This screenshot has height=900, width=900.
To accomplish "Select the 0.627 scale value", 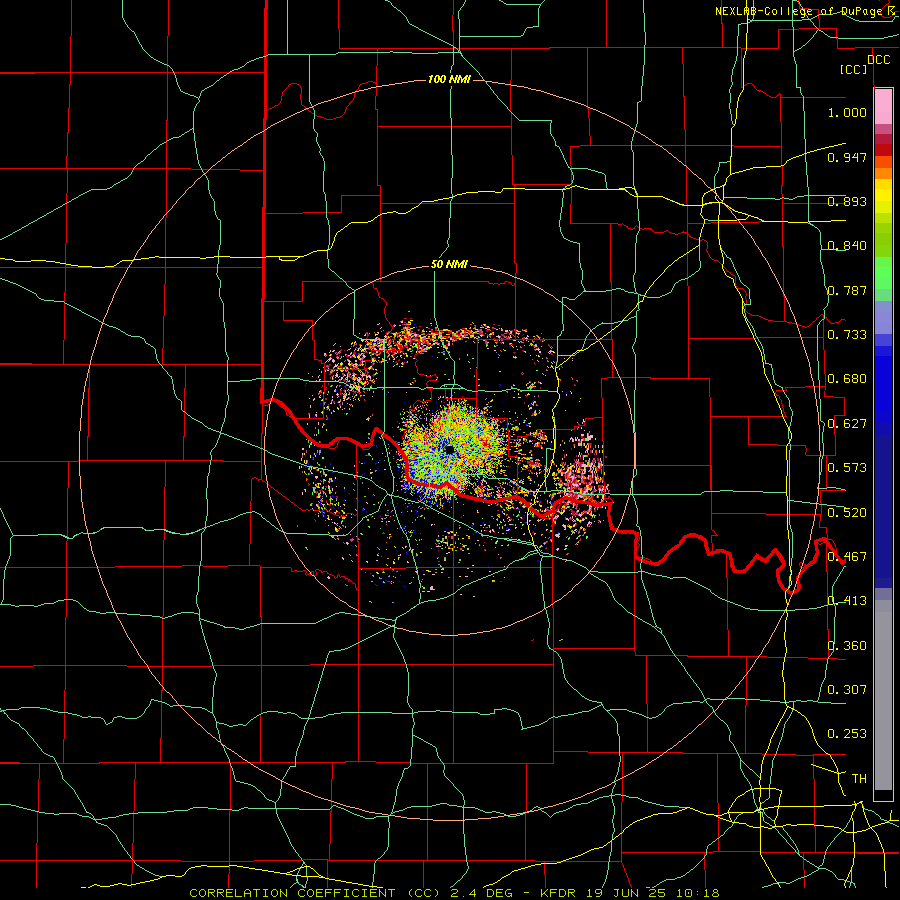I will tap(847, 424).
